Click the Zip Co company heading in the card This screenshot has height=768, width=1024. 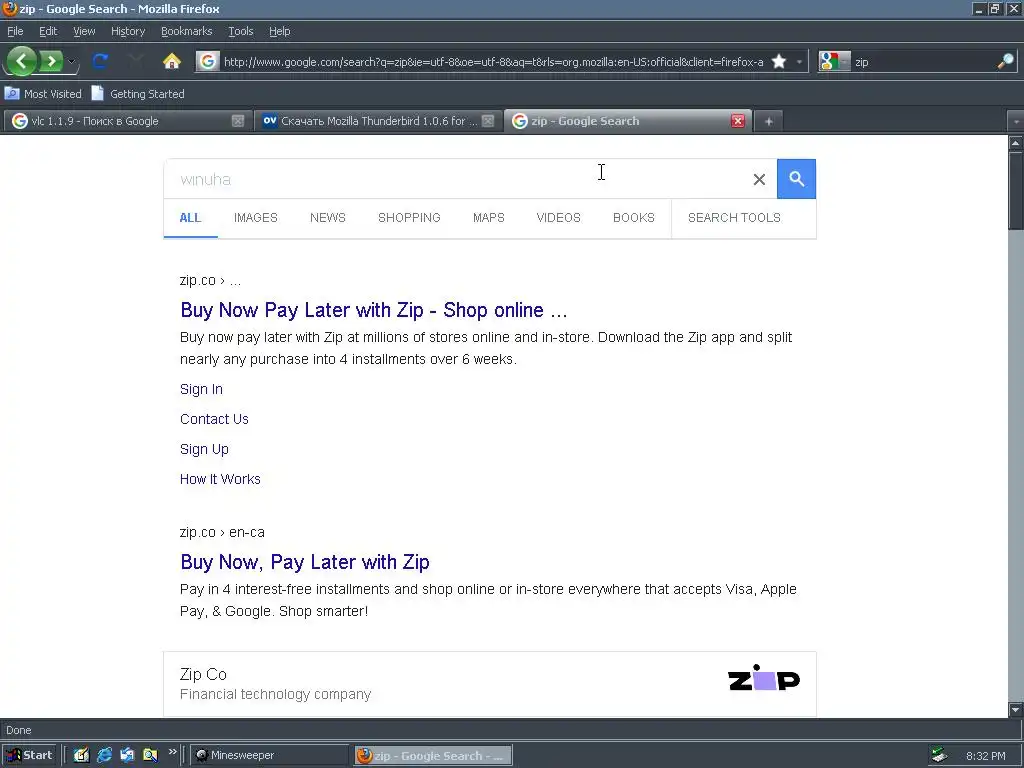tap(203, 675)
